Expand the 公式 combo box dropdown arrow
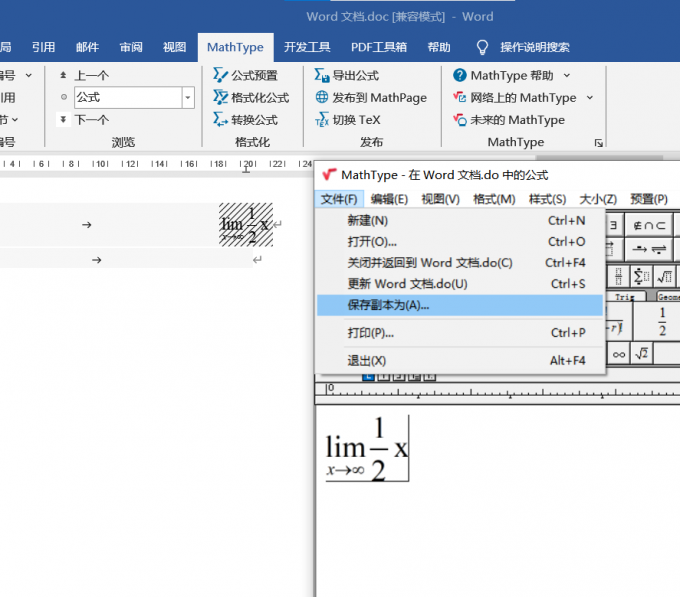Image resolution: width=680 pixels, height=597 pixels. click(x=188, y=97)
